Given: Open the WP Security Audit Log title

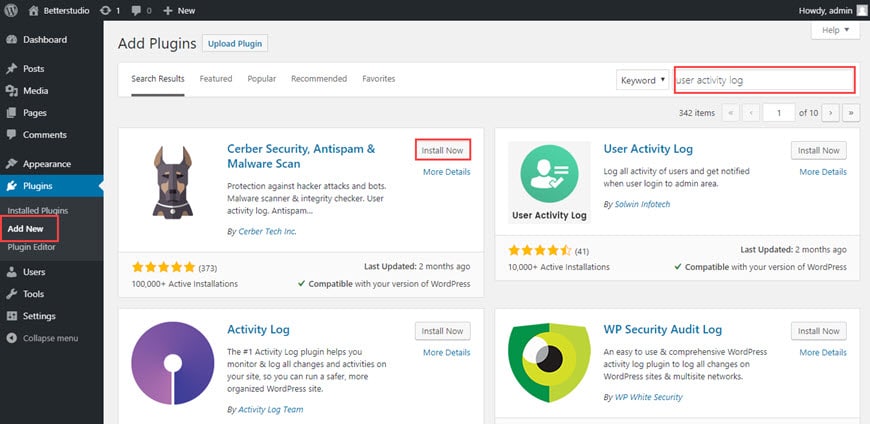Looking at the screenshot, I should coord(662,330).
